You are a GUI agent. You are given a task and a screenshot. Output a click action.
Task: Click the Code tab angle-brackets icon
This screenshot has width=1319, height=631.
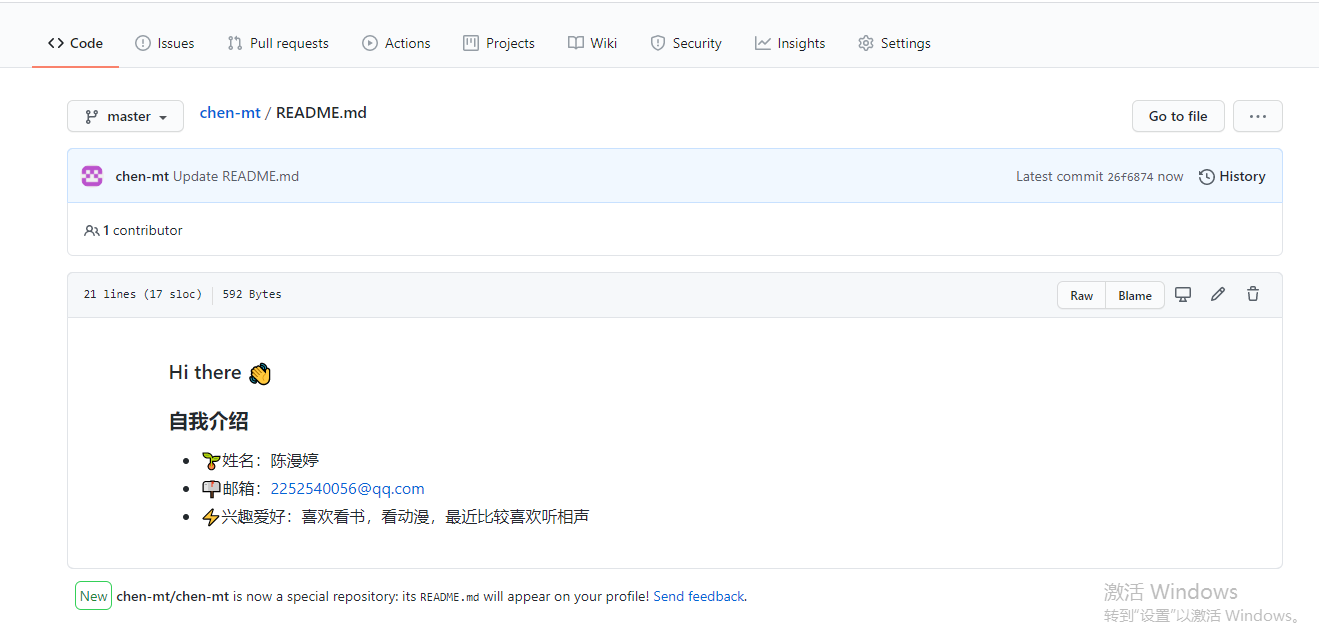[x=56, y=43]
